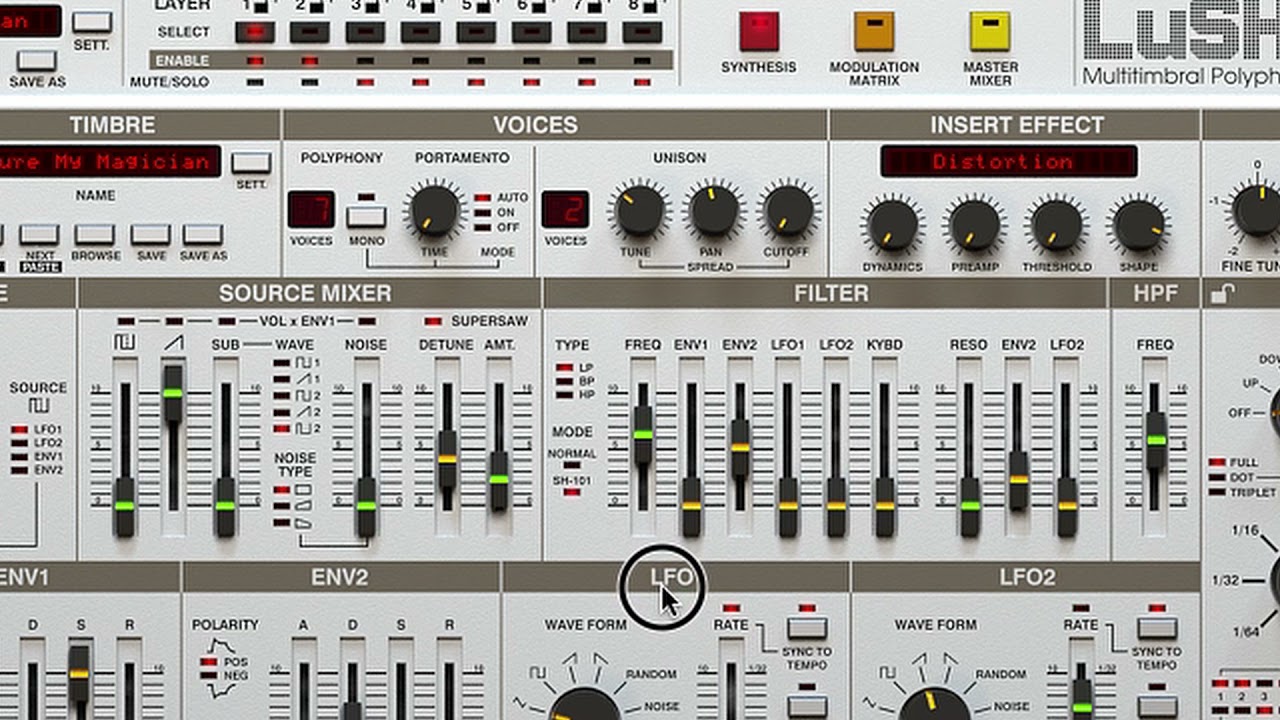Toggle LFO1 SYNC TO TEMPO button
1280x720 pixels.
tap(806, 628)
